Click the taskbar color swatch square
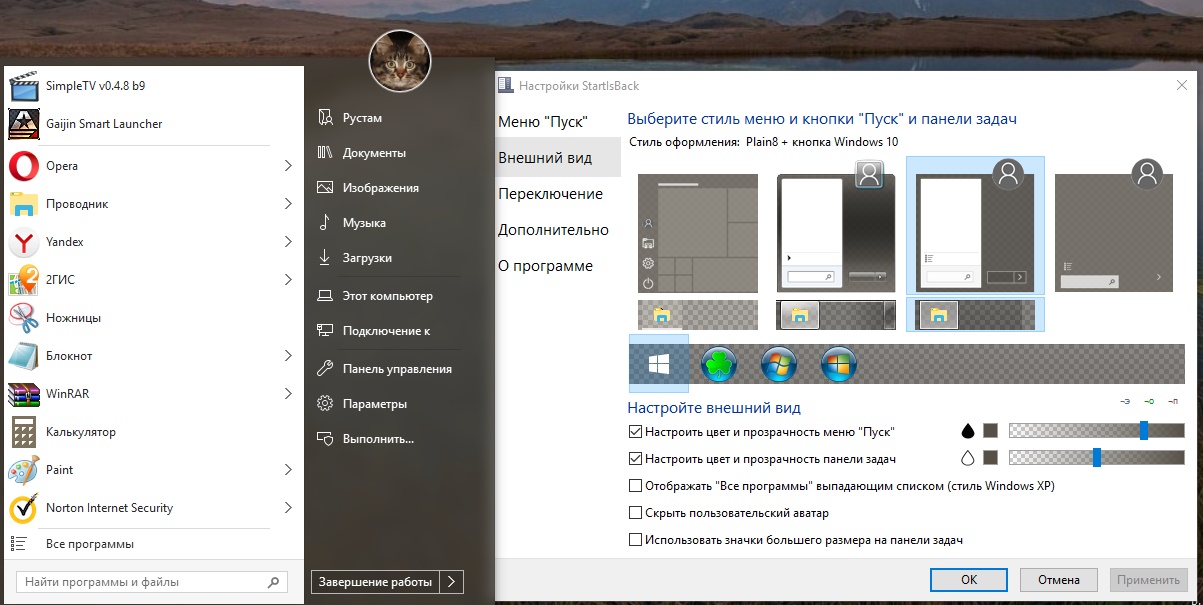Viewport: 1203px width, 605px height. point(991,458)
